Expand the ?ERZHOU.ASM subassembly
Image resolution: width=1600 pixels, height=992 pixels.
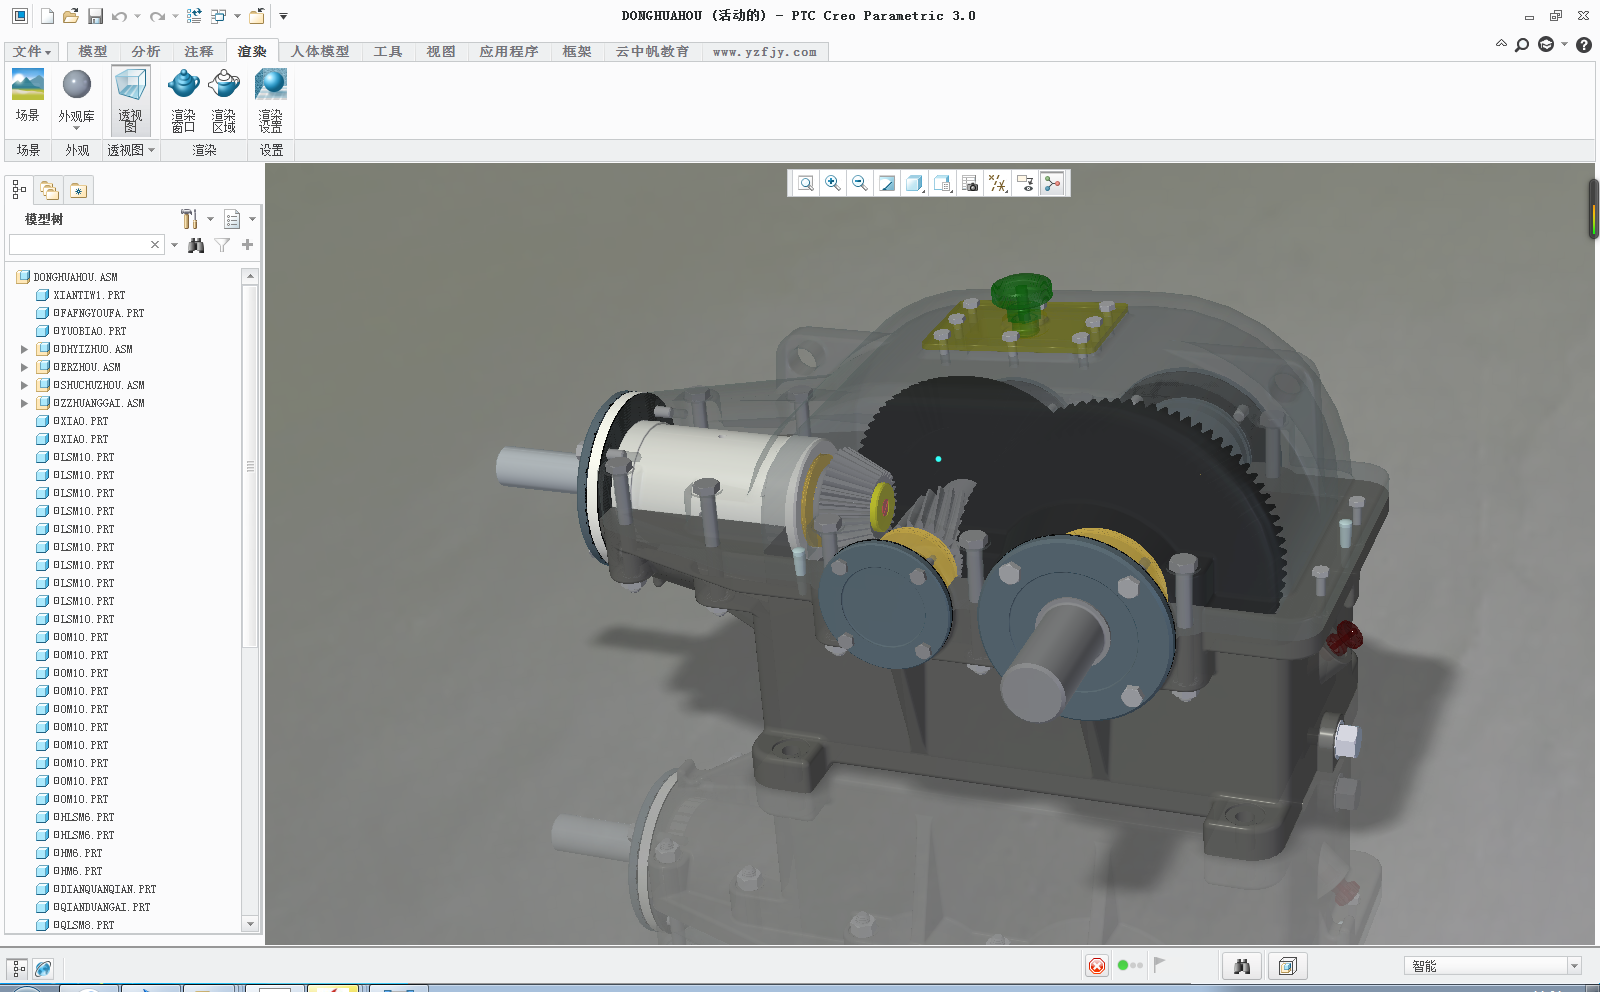point(24,367)
